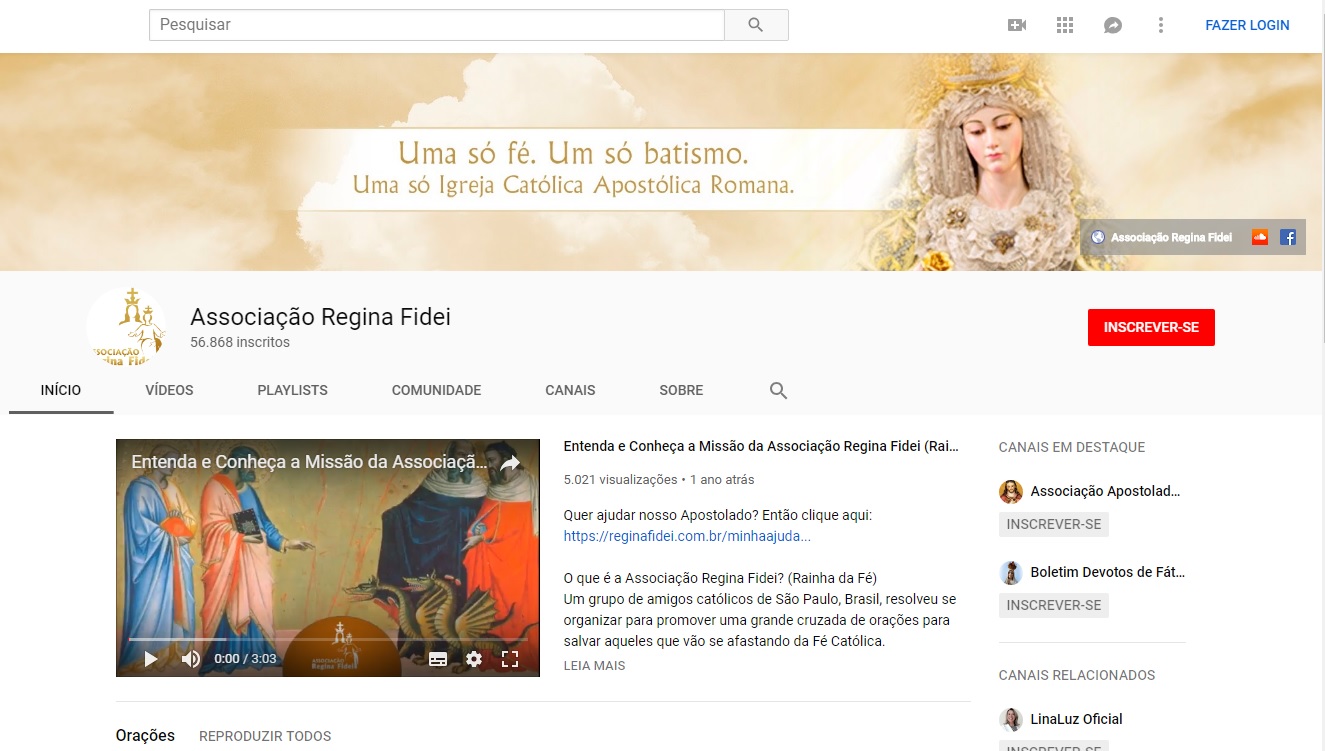Viewport: 1325px width, 751px height.
Task: Search the channel with the magnifier icon
Action: click(779, 391)
